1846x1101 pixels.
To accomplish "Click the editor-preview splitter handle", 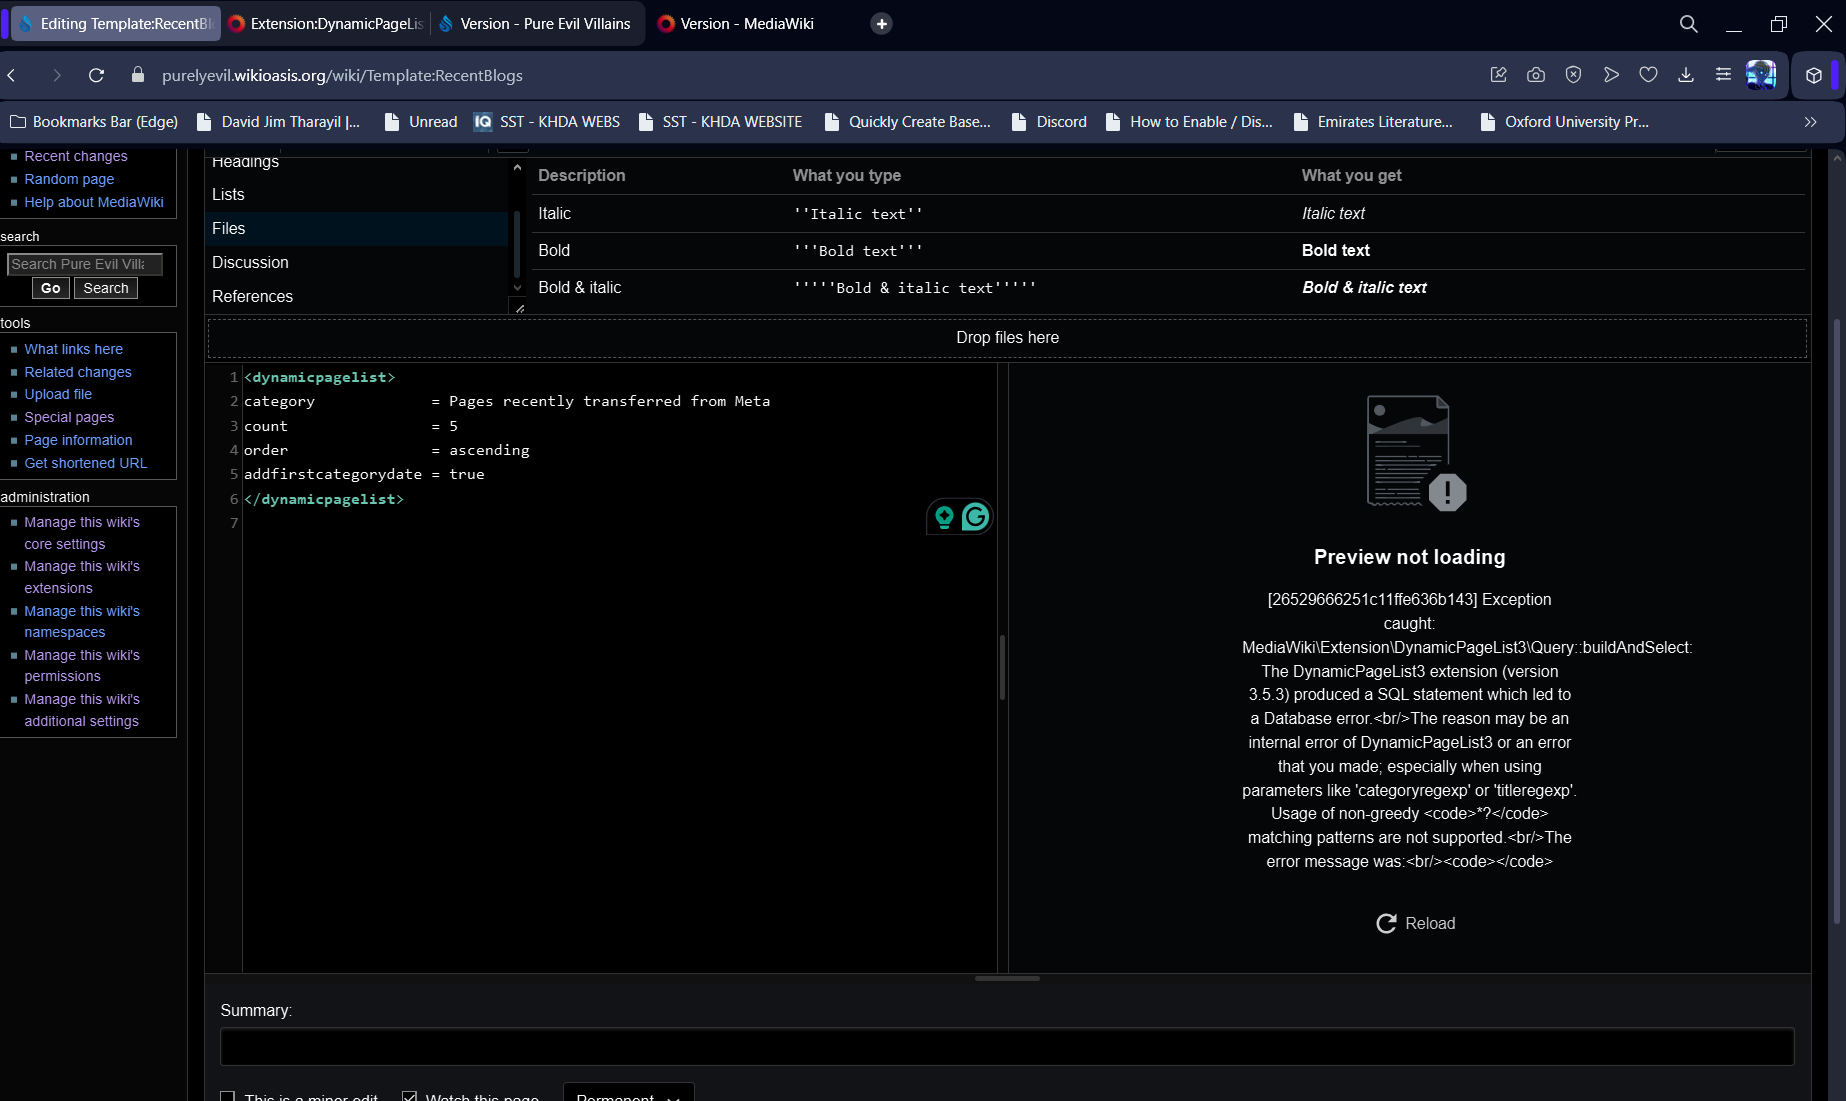I will click(1002, 667).
